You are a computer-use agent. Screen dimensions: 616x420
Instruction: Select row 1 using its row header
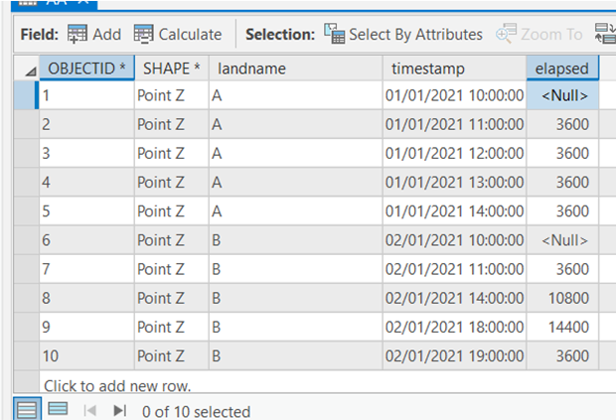click(x=25, y=96)
